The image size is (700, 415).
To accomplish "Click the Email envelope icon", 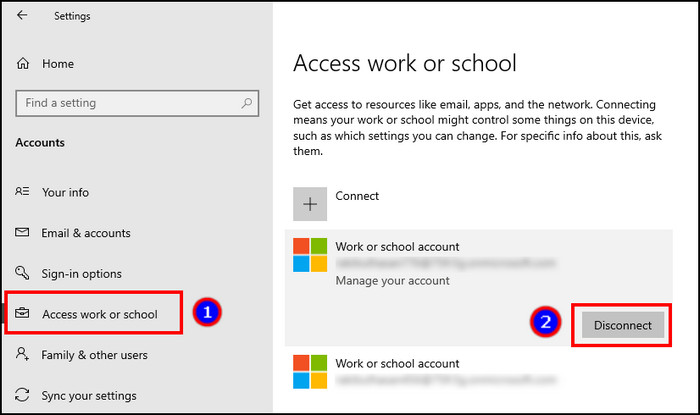I will pyautogui.click(x=22, y=232).
